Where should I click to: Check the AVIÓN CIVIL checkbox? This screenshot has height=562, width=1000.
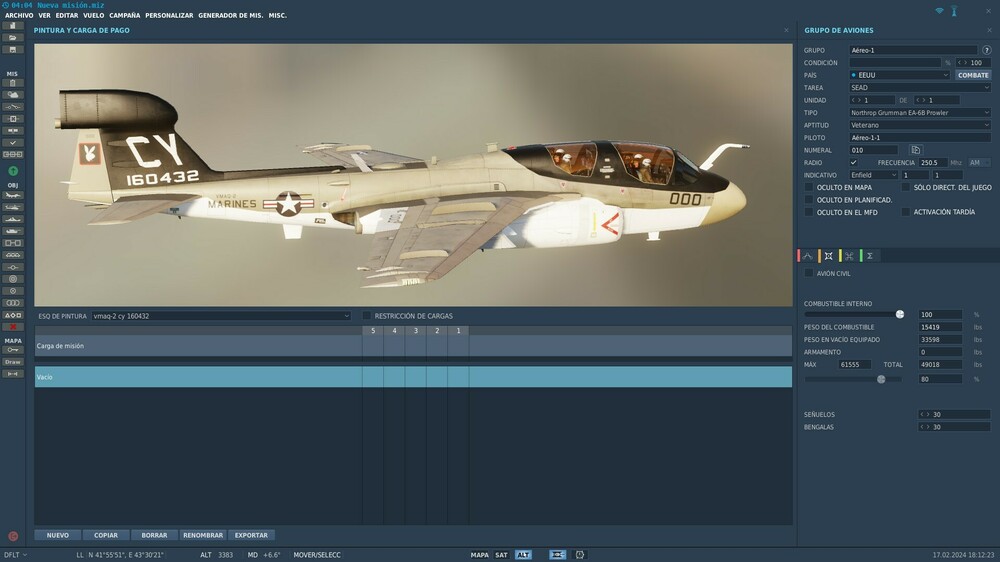[809, 273]
